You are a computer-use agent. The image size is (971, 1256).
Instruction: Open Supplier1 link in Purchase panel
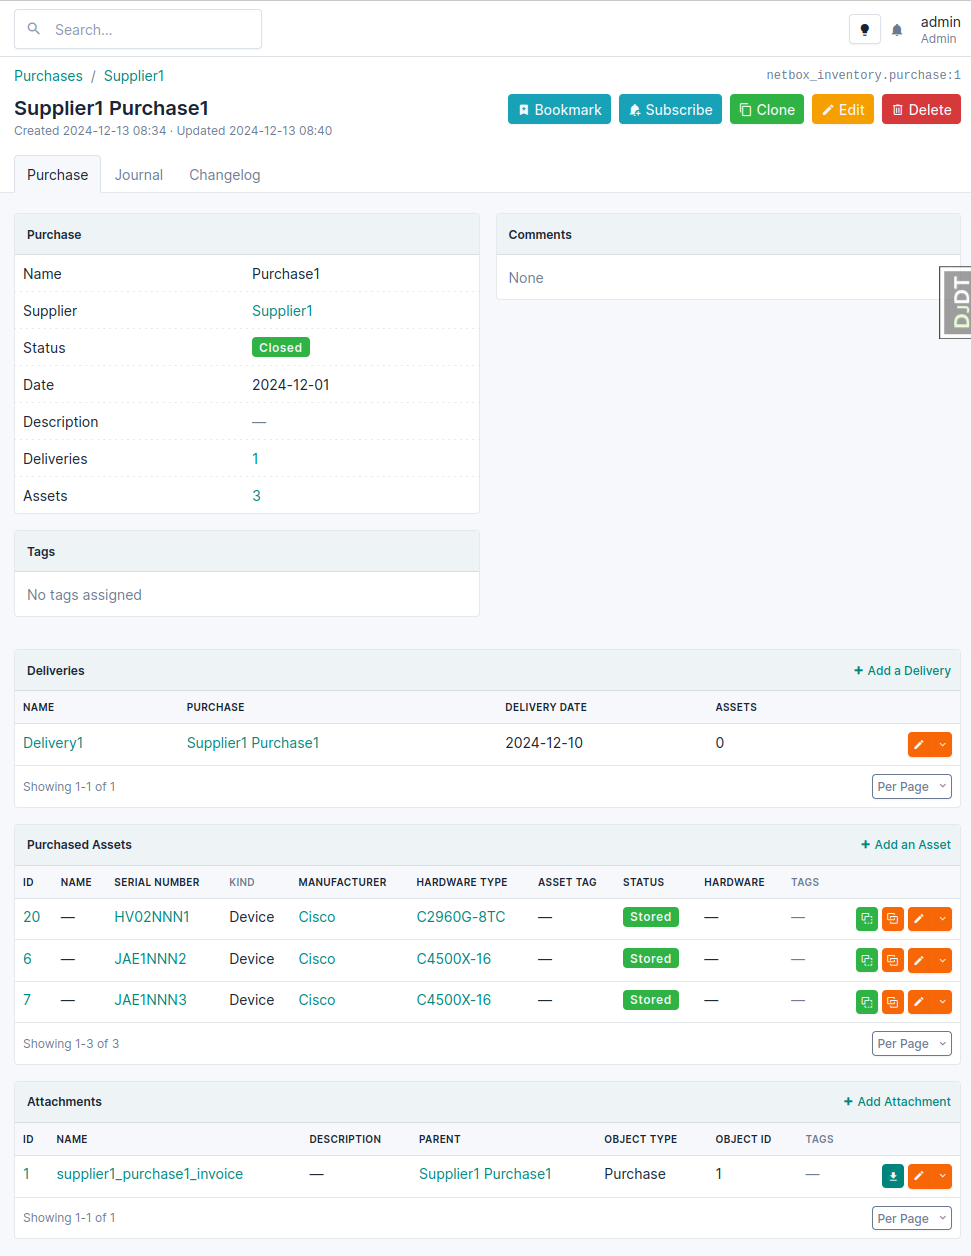point(282,311)
